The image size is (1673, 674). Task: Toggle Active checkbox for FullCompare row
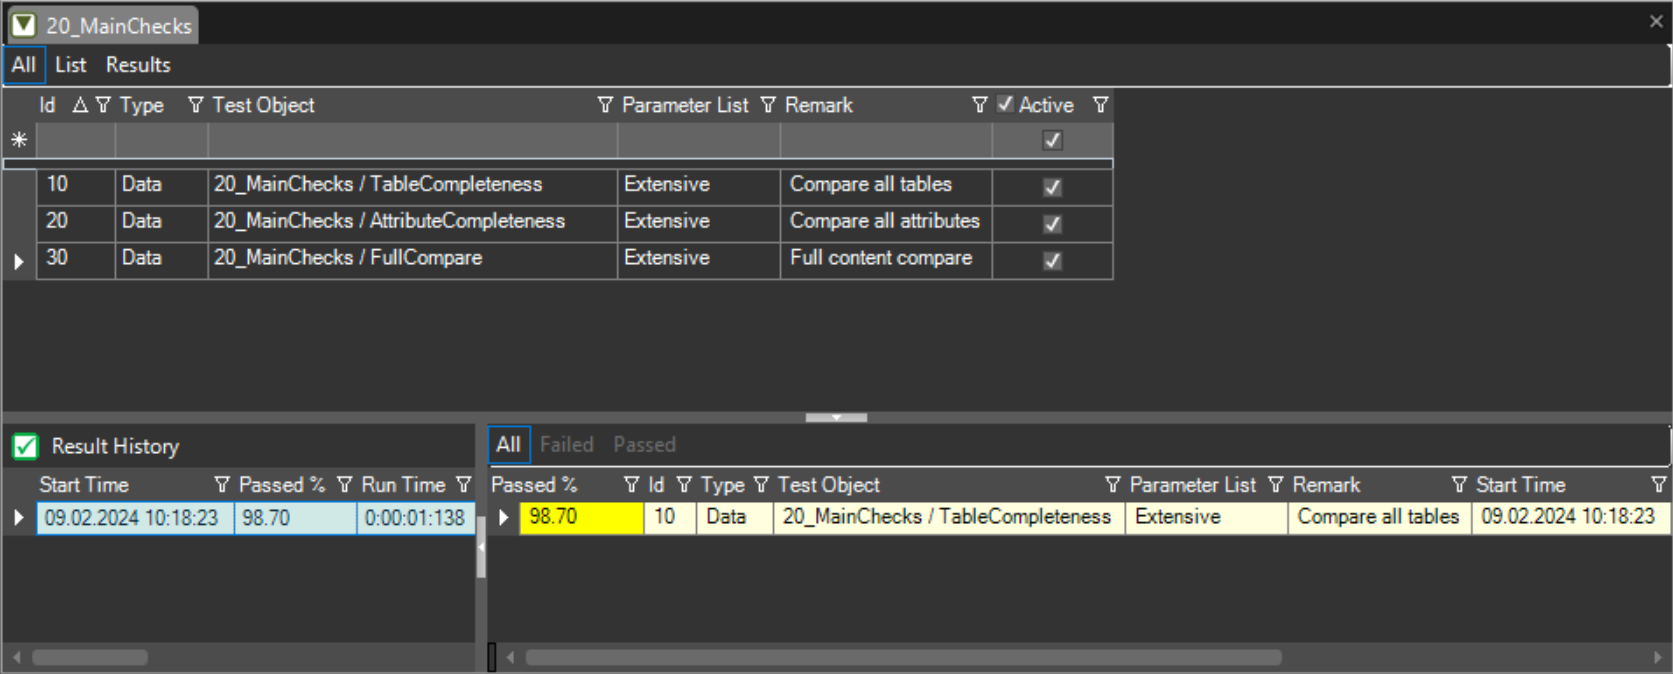1052,261
